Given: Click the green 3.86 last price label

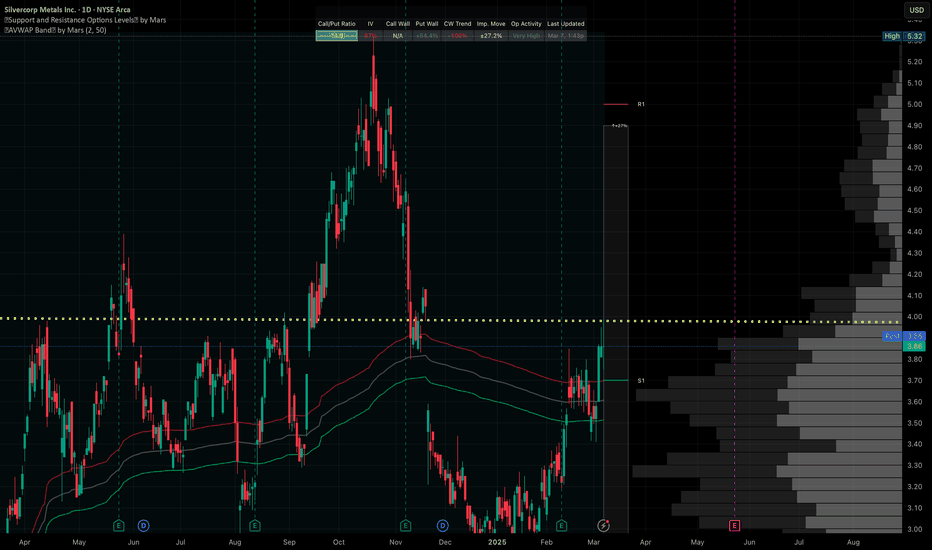Looking at the screenshot, I should coord(914,346).
